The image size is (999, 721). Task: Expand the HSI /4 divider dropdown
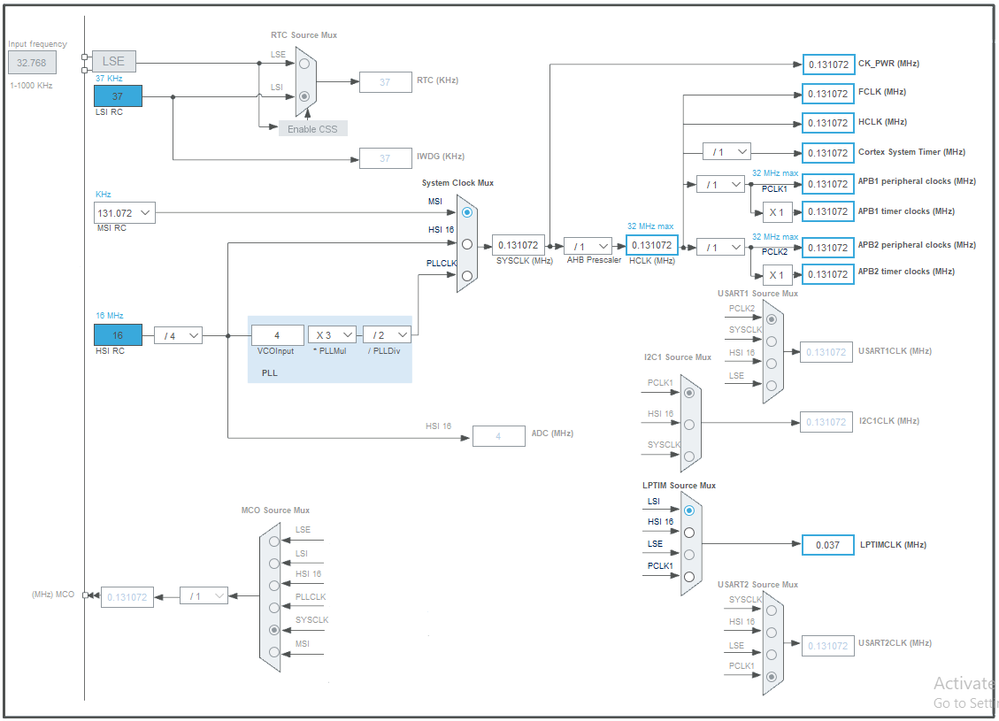click(178, 335)
